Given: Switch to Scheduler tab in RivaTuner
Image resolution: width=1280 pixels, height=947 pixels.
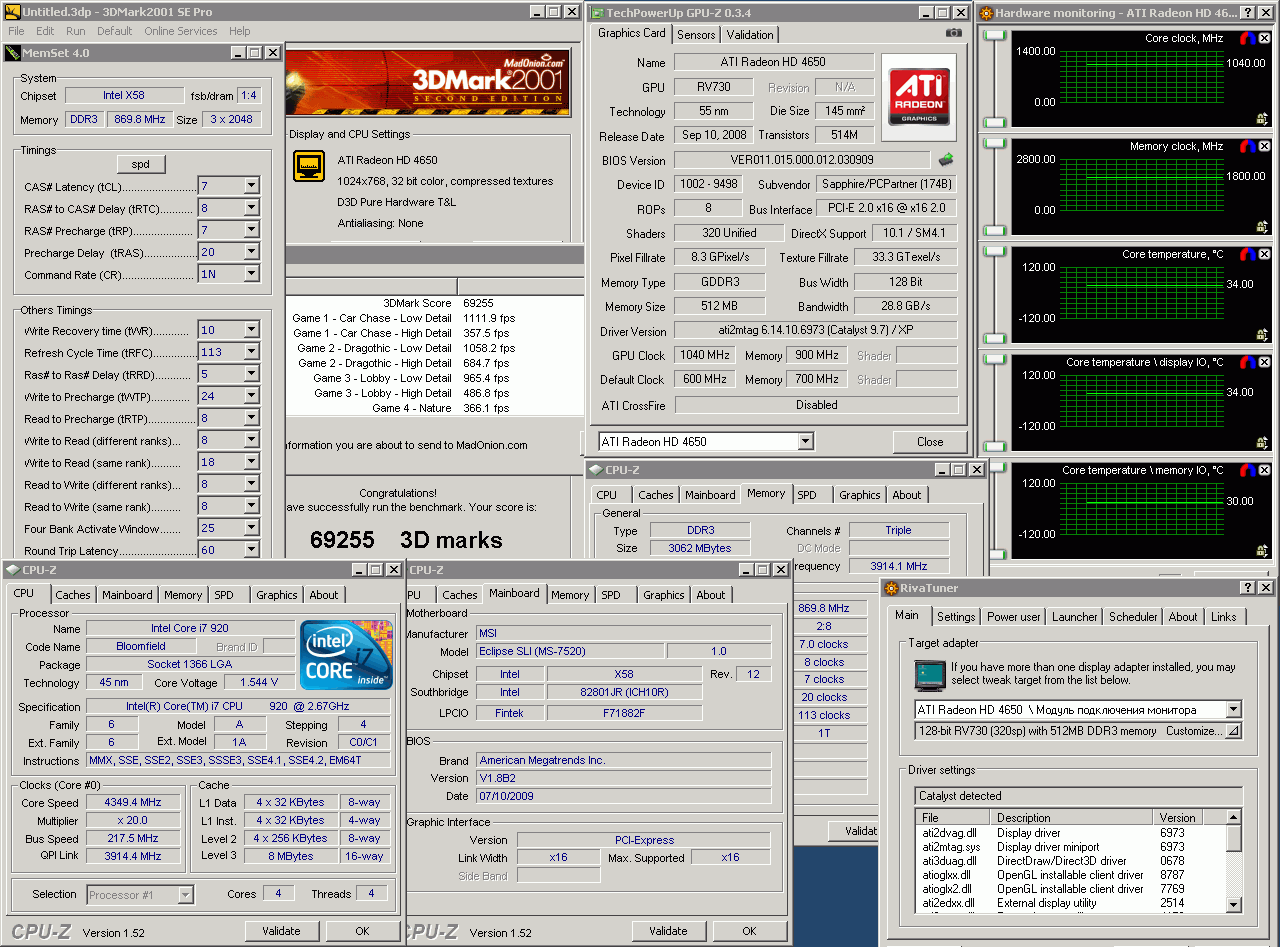Looking at the screenshot, I should 1133,617.
